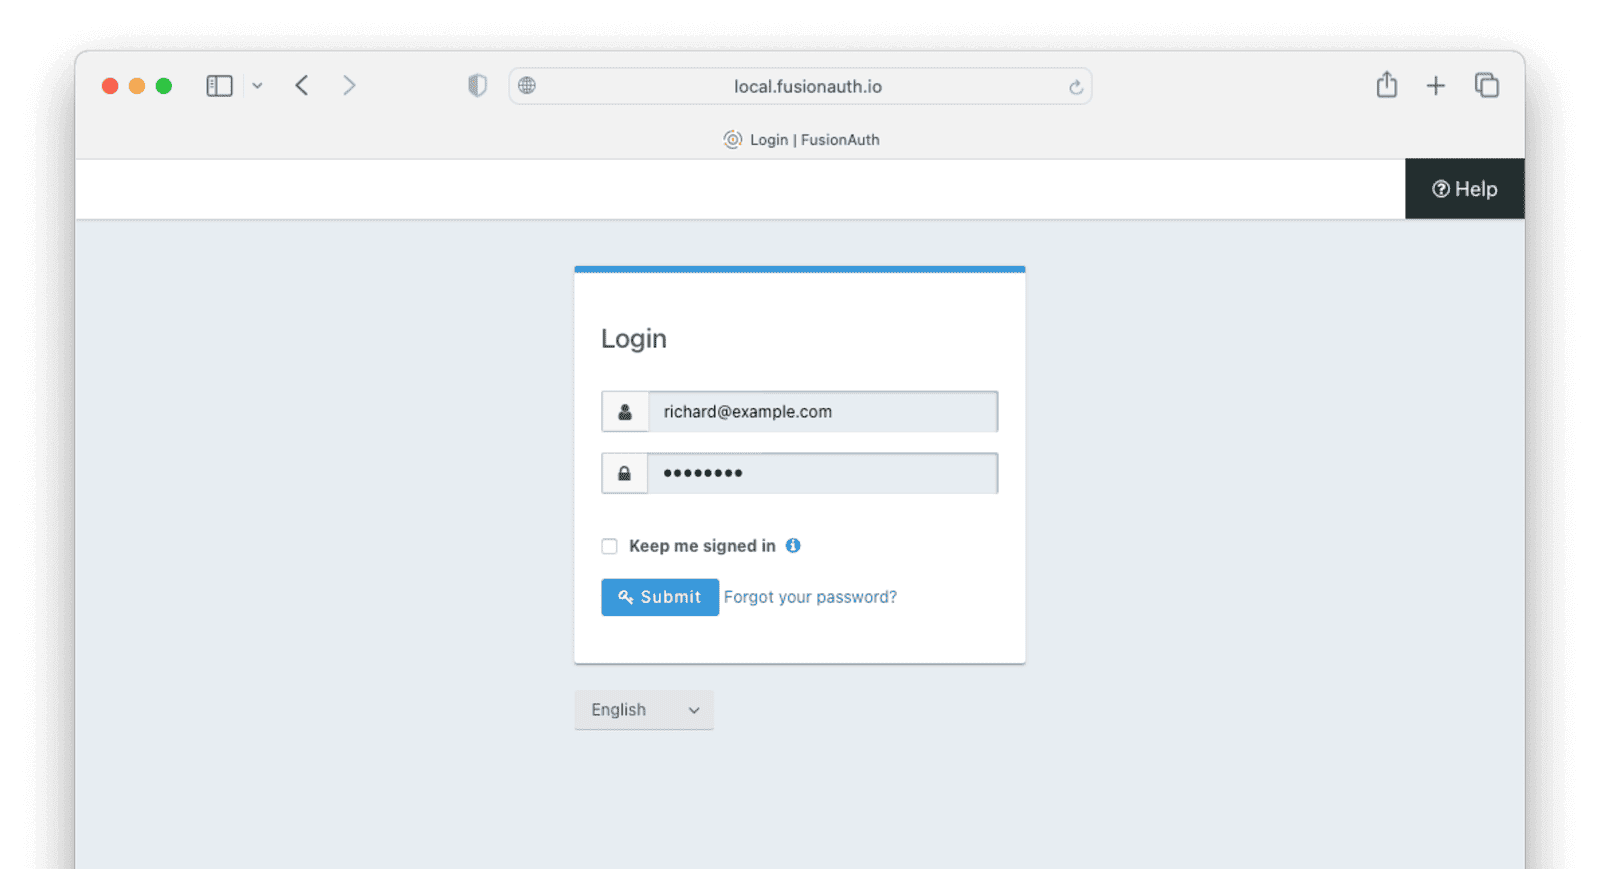Image resolution: width=1600 pixels, height=869 pixels.
Task: Click the info icon beside Keep me signed in
Action: (x=793, y=545)
